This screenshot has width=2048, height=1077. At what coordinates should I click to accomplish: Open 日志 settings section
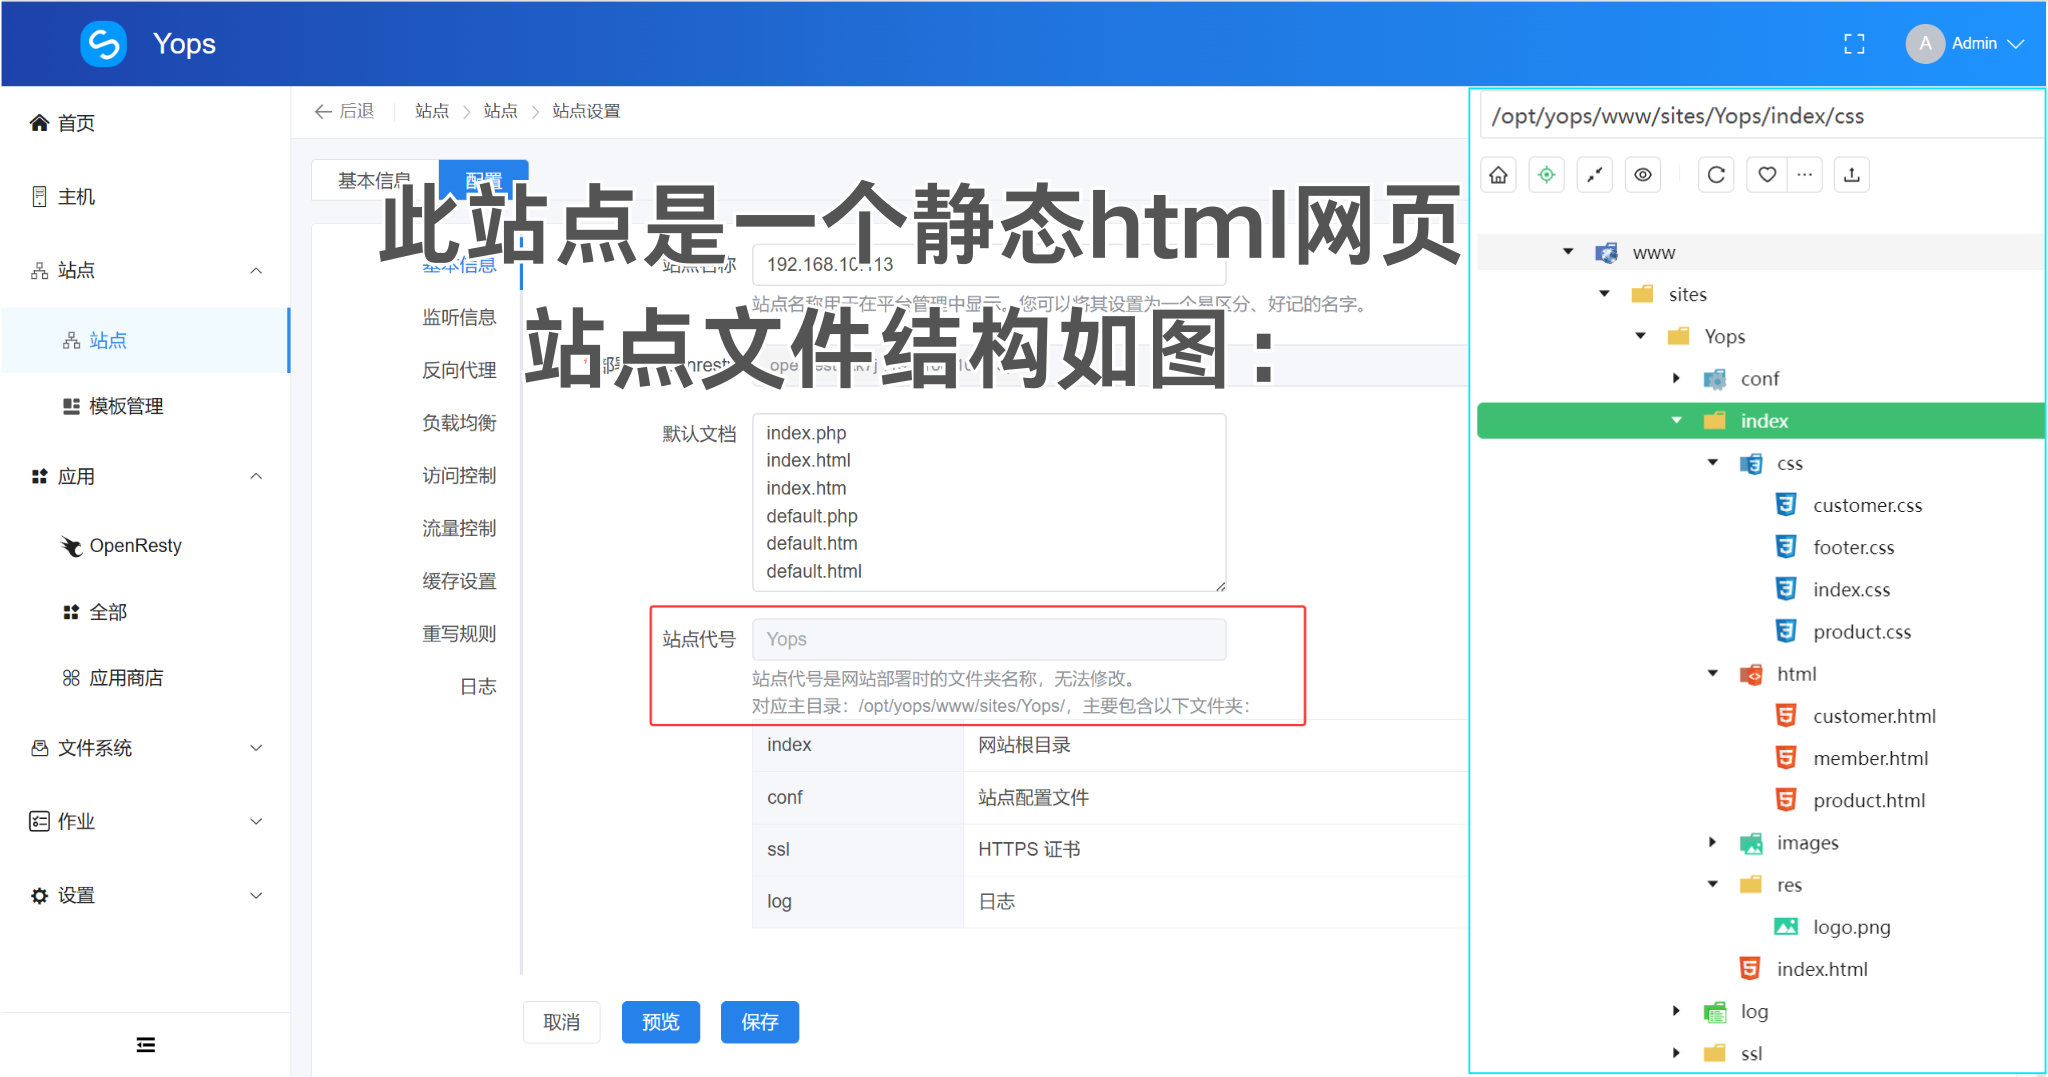pyautogui.click(x=478, y=687)
